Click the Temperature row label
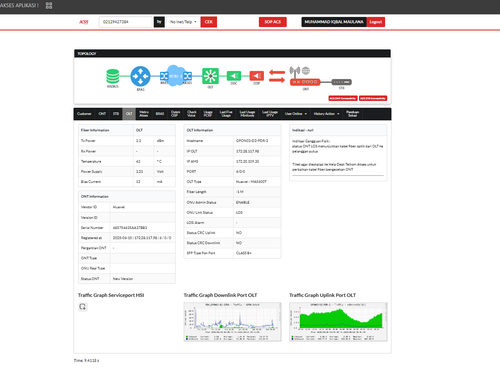Viewport: 500px width, 370px height. (91, 161)
